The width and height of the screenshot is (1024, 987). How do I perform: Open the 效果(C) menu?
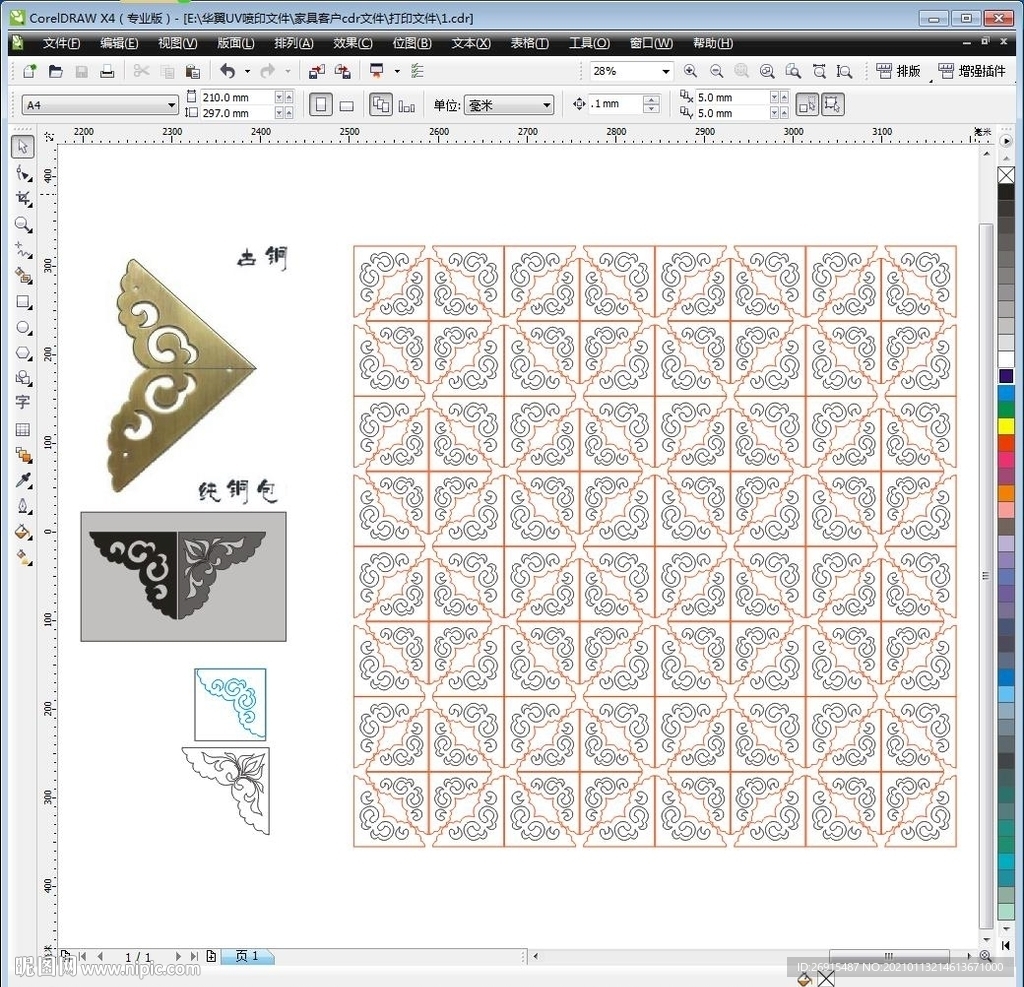tap(352, 43)
